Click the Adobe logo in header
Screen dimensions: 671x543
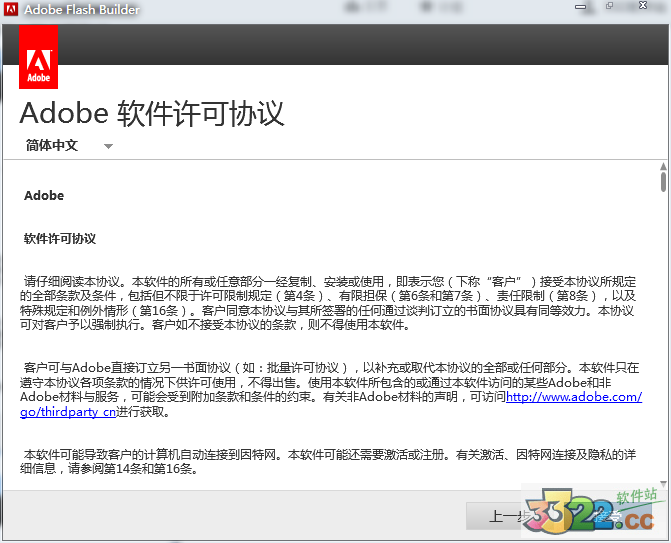click(39, 57)
